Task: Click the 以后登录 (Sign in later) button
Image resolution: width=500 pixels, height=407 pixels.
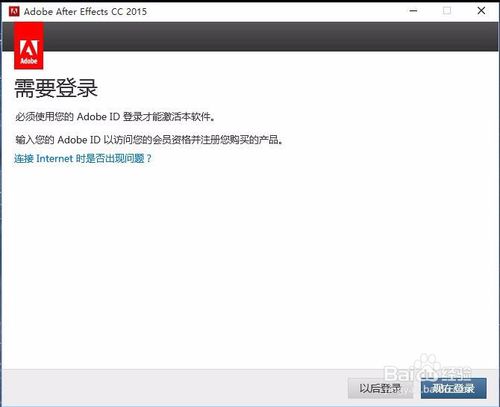Action: coord(380,388)
